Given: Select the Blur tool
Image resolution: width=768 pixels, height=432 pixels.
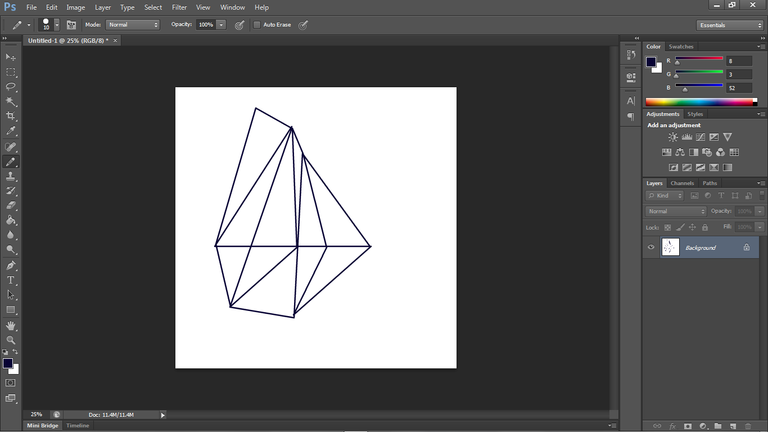Looking at the screenshot, I should click(x=10, y=235).
